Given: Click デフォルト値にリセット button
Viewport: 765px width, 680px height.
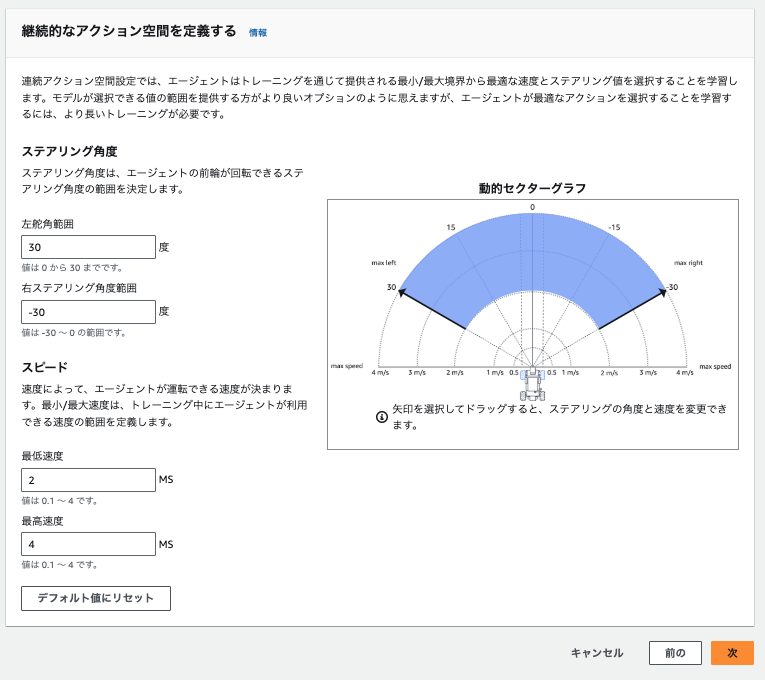Looking at the screenshot, I should [96, 598].
